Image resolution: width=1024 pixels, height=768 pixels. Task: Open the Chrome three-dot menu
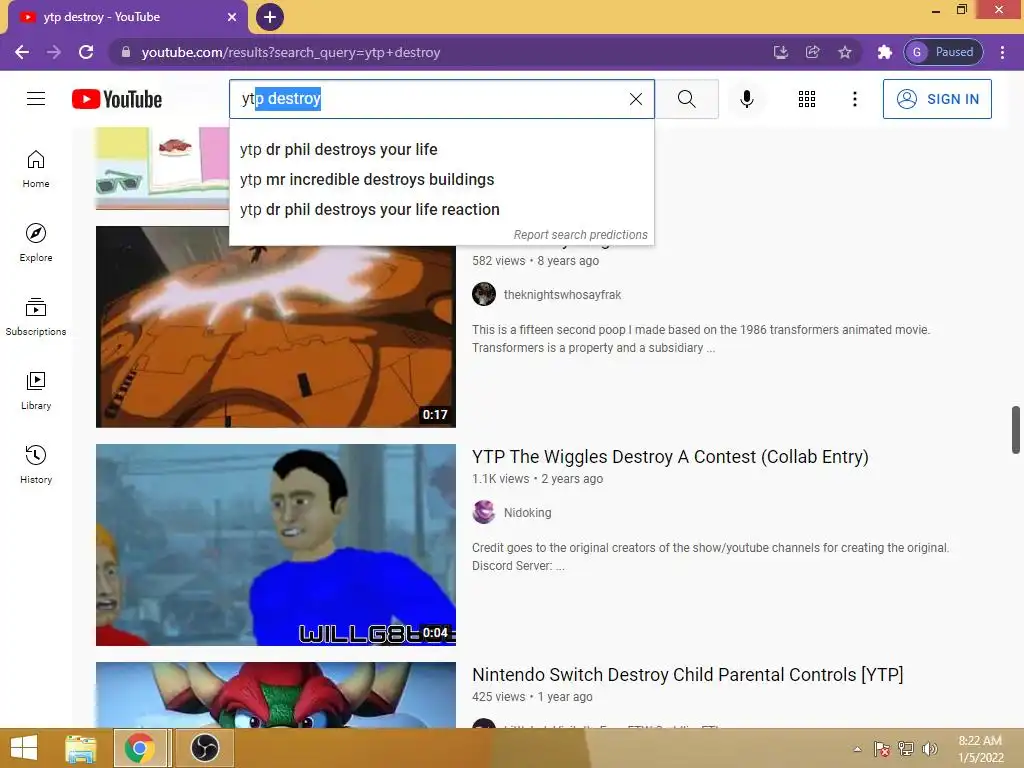point(1002,52)
